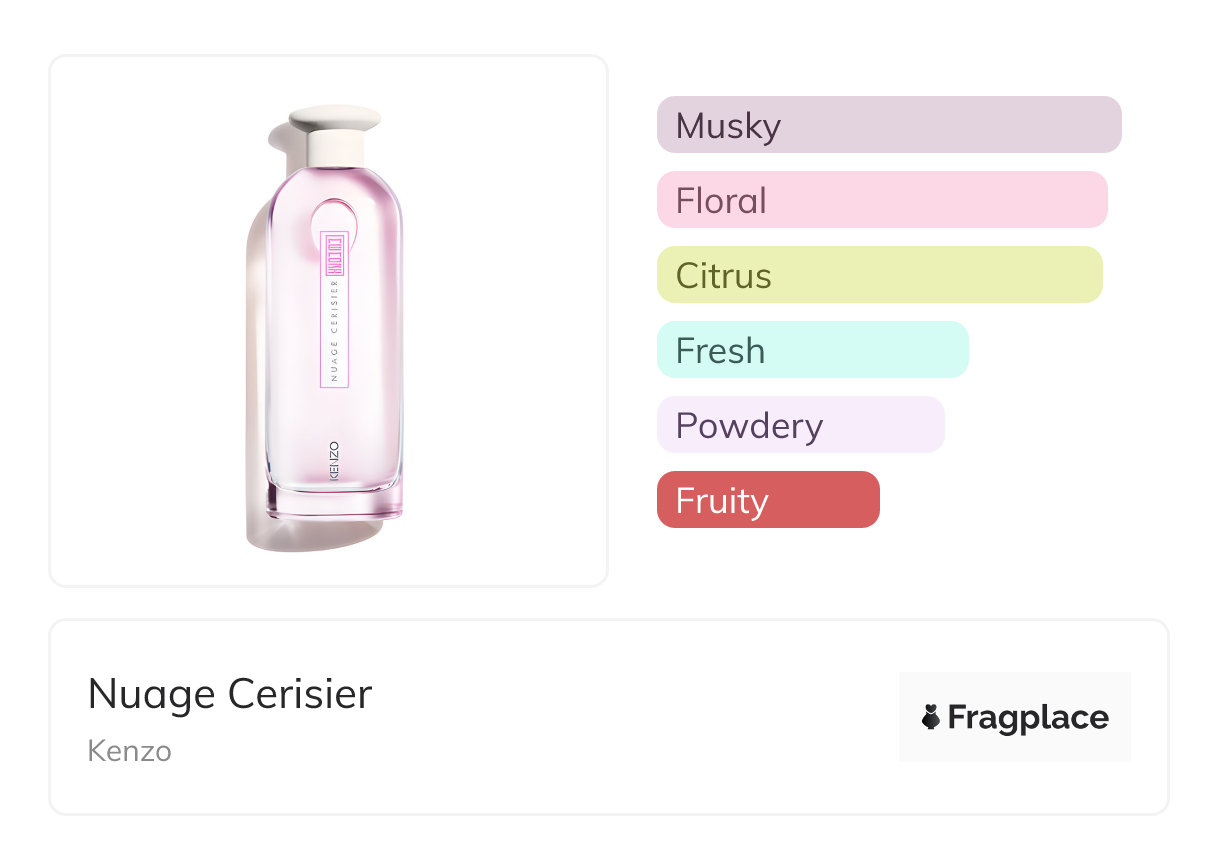The image size is (1218, 864).
Task: Click the oval cutout at the bottle's top
Action: coord(335,213)
